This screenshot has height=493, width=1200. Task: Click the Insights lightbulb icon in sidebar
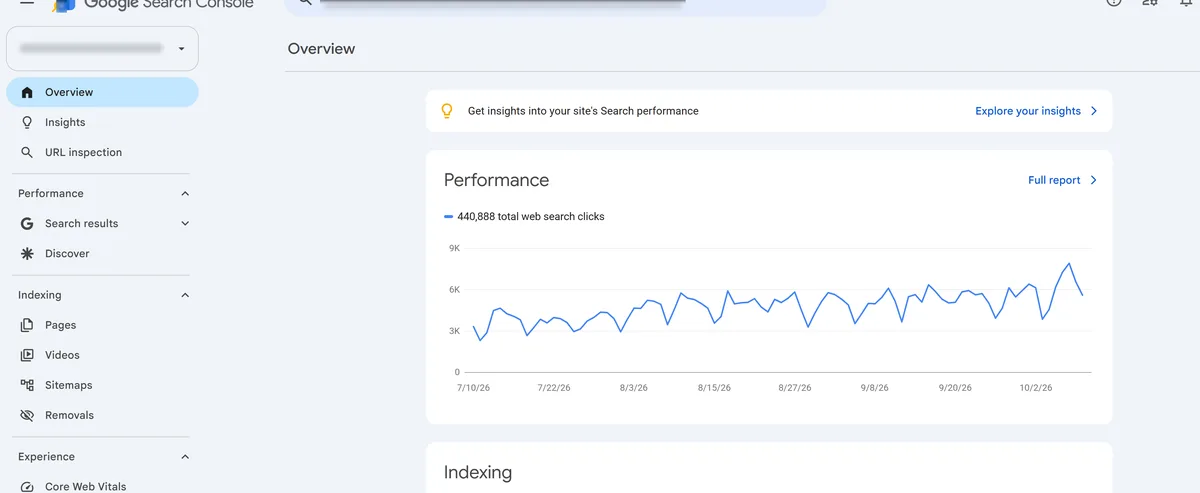27,122
